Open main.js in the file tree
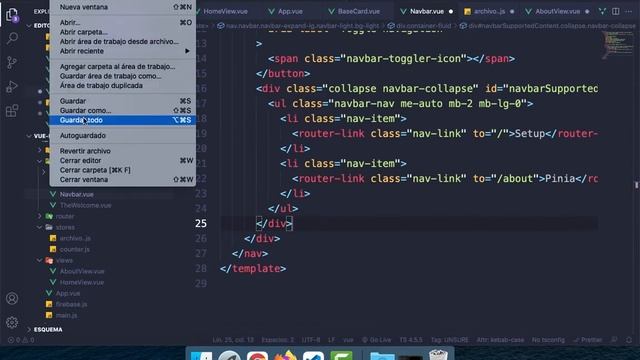Viewport: 640px width, 360px height. tap(67, 315)
